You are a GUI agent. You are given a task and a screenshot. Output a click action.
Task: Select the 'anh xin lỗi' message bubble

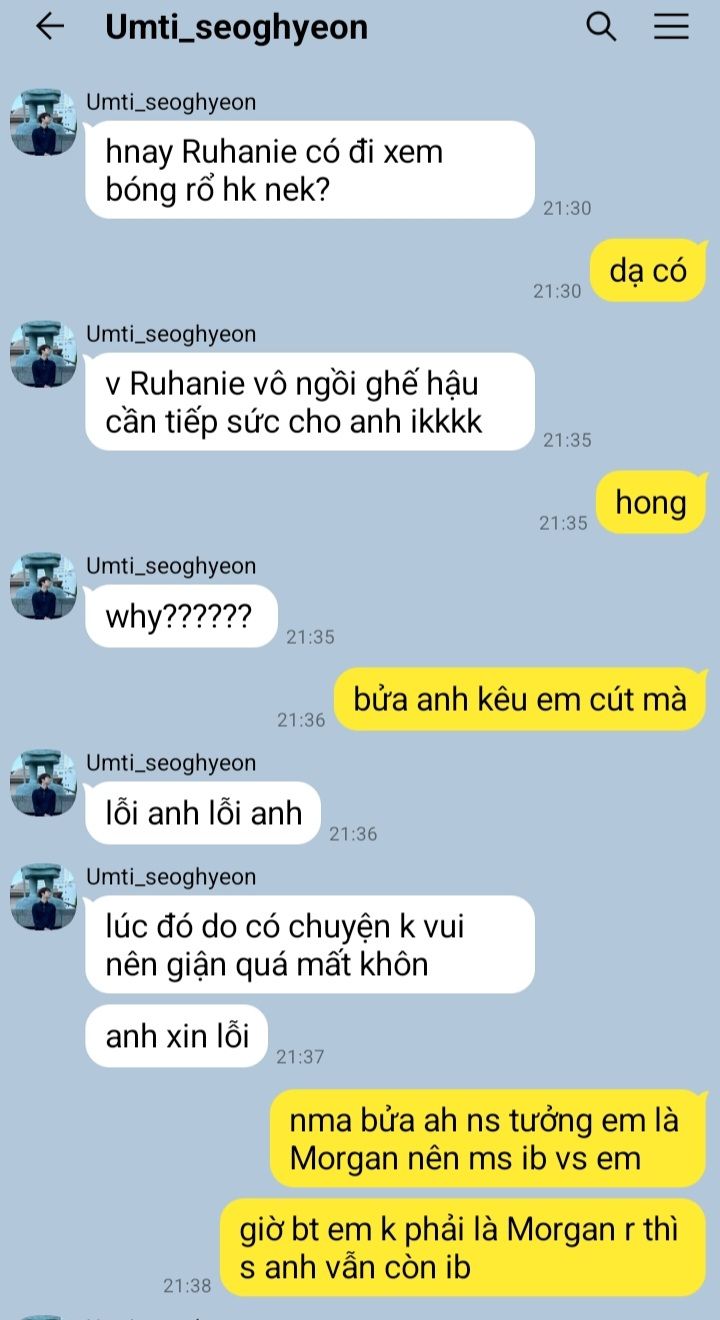[x=177, y=1035]
